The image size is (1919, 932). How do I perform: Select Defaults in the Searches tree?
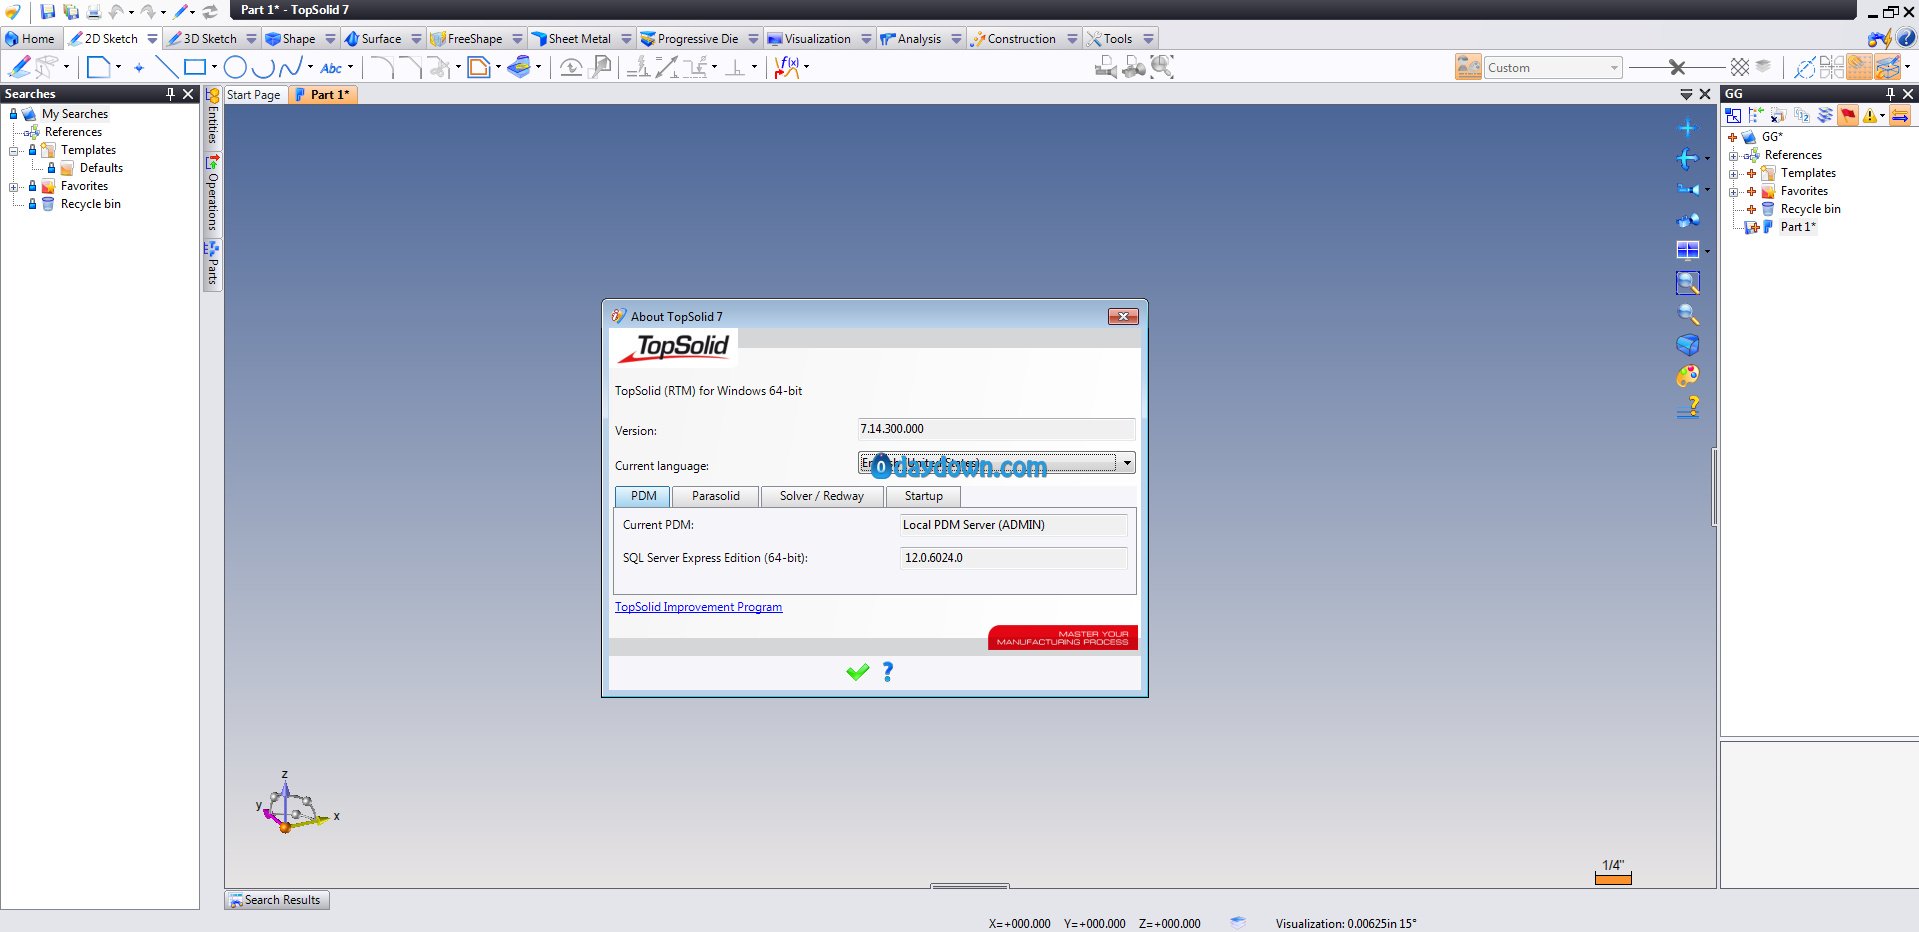click(x=101, y=168)
